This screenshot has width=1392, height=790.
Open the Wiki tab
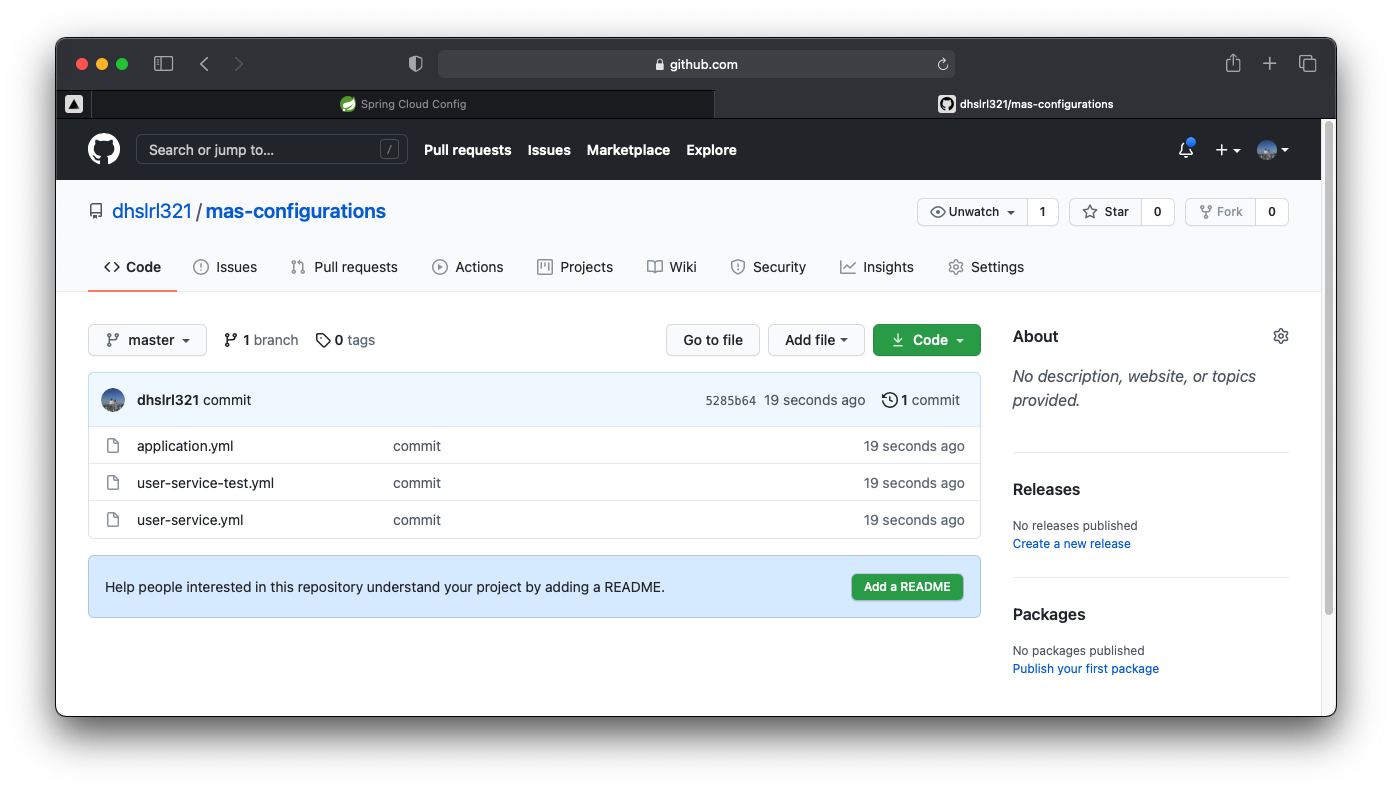pyautogui.click(x=672, y=267)
